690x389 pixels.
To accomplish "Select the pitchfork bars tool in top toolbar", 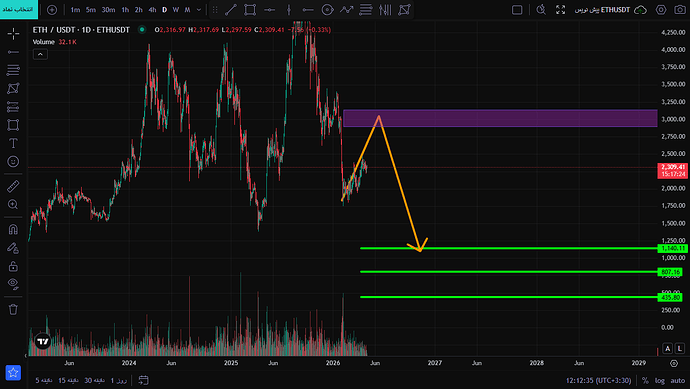I will pos(385,10).
